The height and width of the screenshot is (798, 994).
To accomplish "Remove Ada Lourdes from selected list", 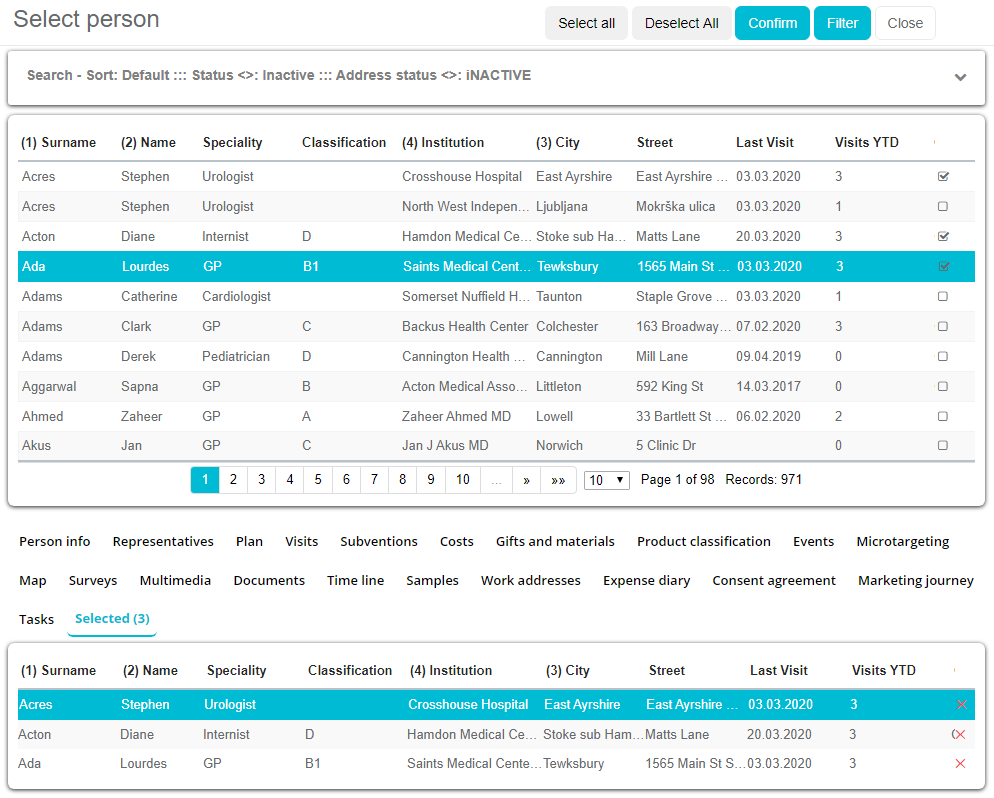I will click(x=960, y=764).
